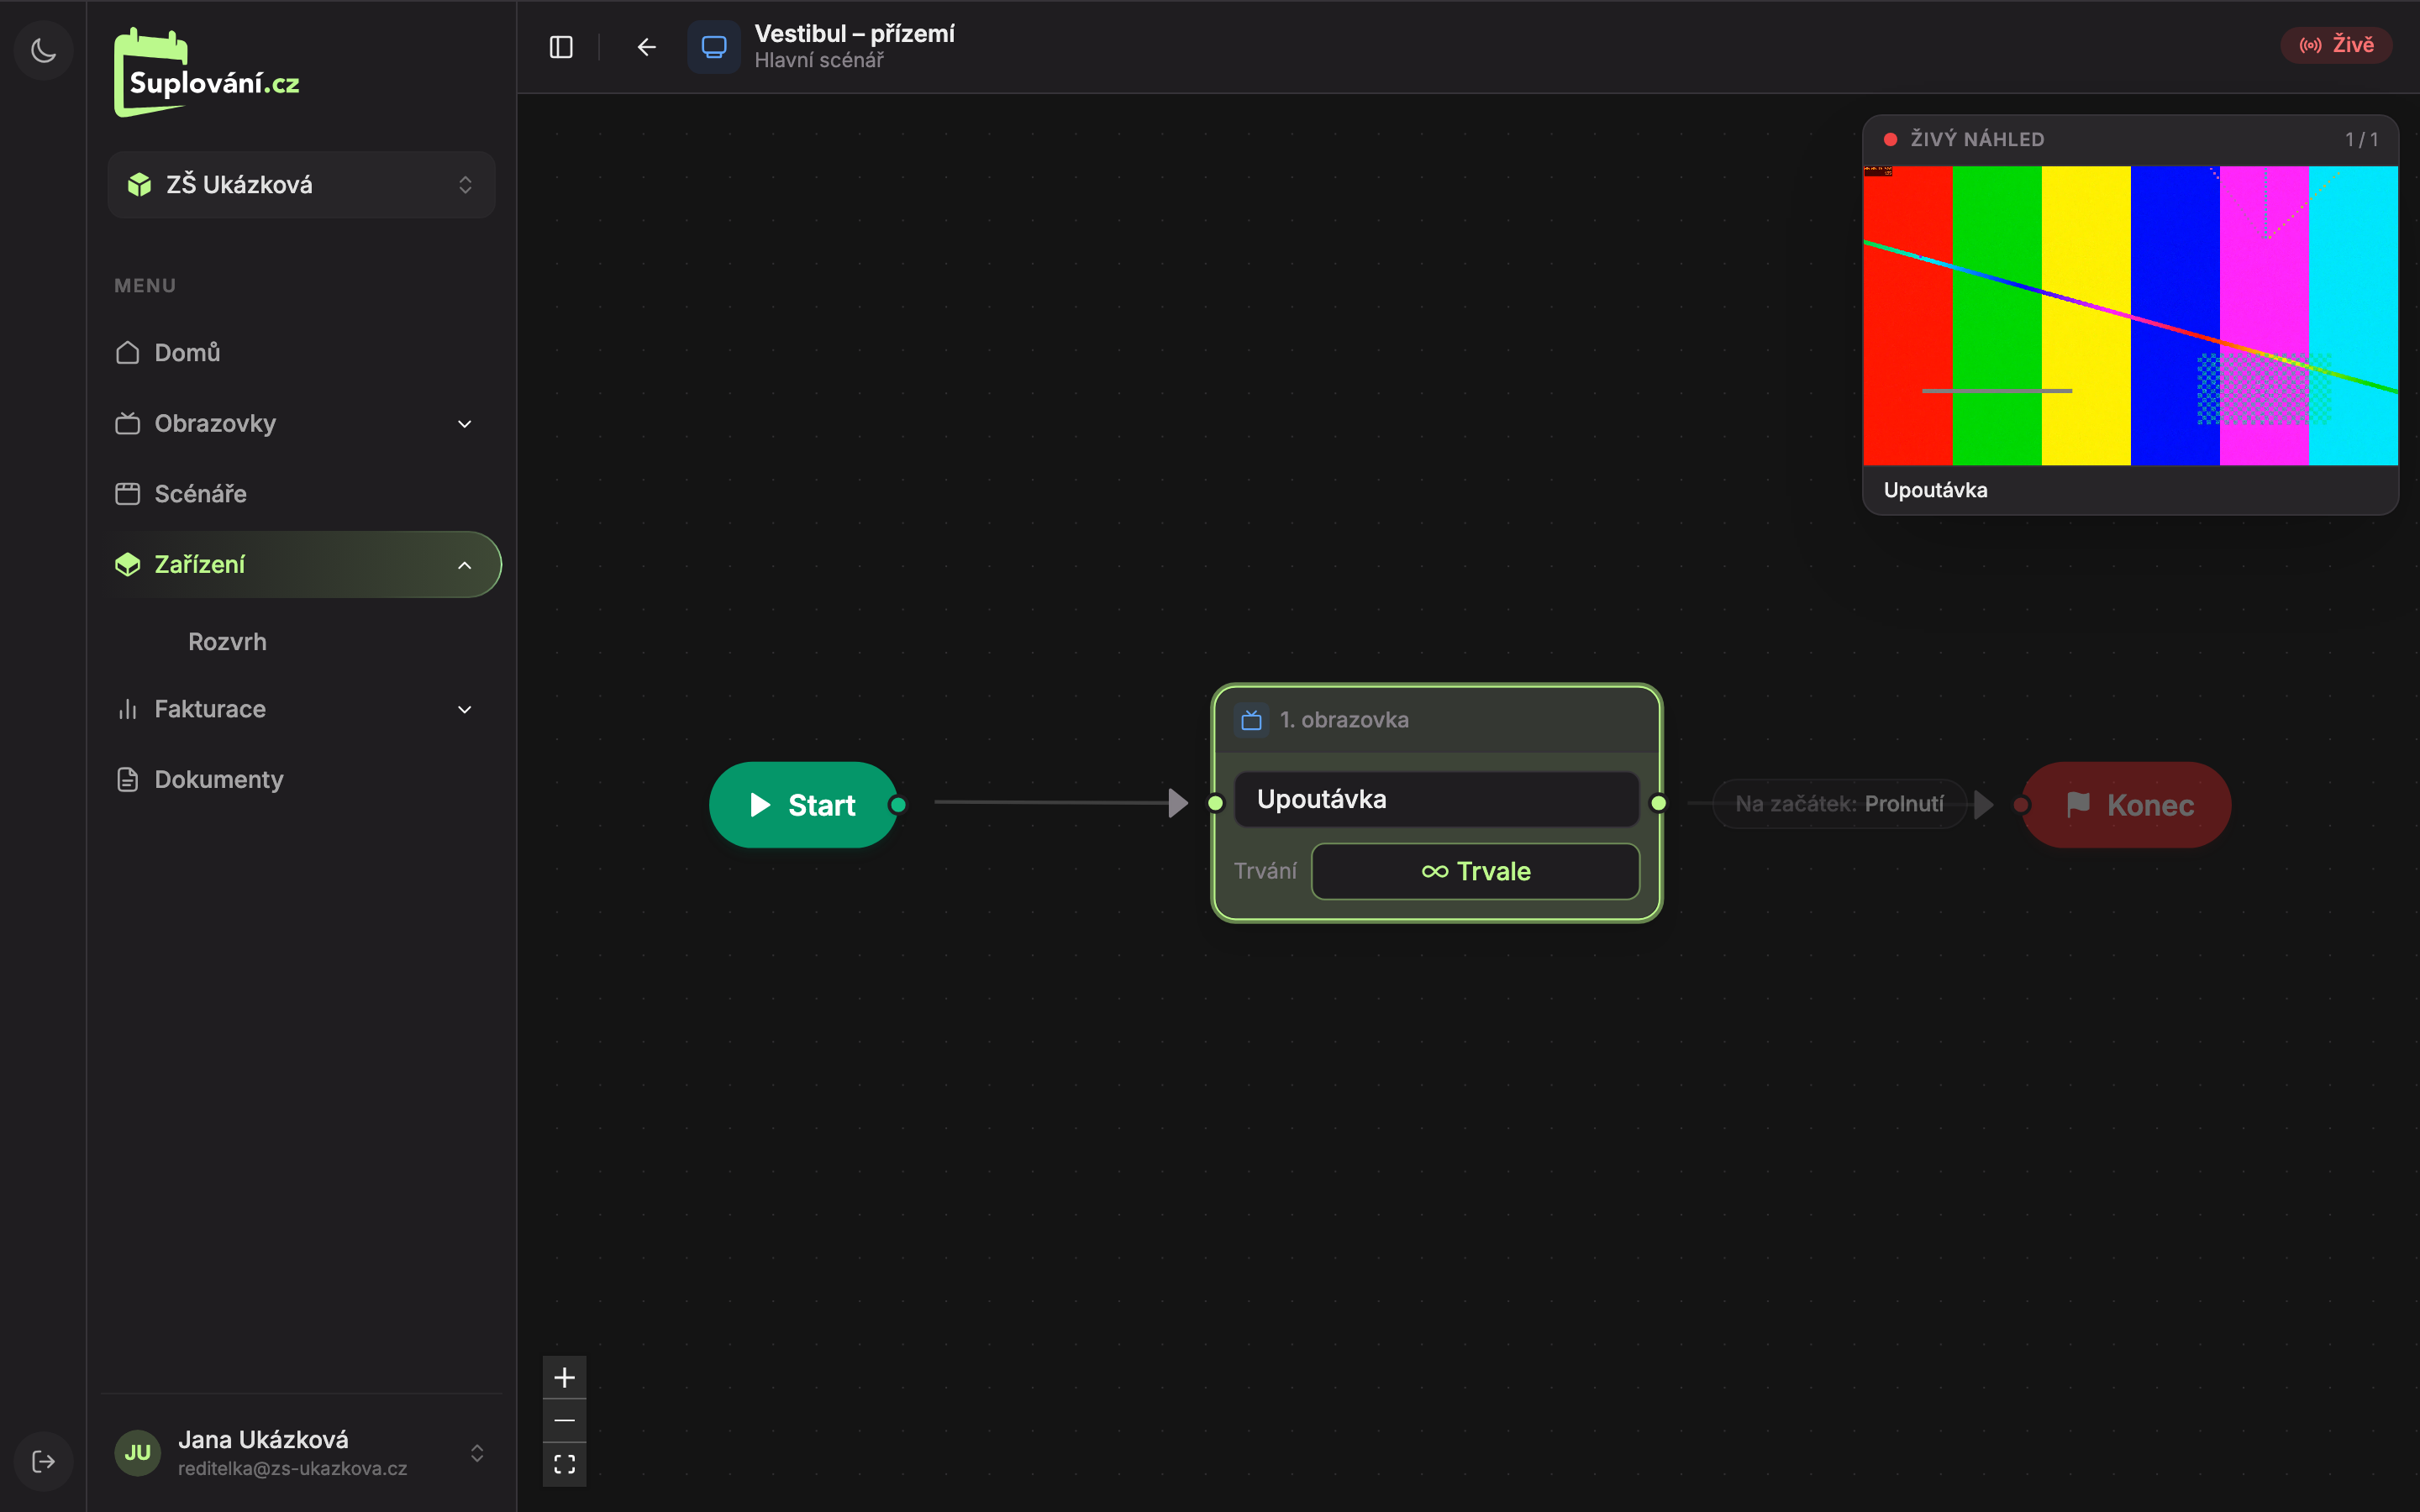Click the ŽIVÝ NÁHLED panel header
Image resolution: width=2420 pixels, height=1512 pixels.
pyautogui.click(x=2130, y=140)
